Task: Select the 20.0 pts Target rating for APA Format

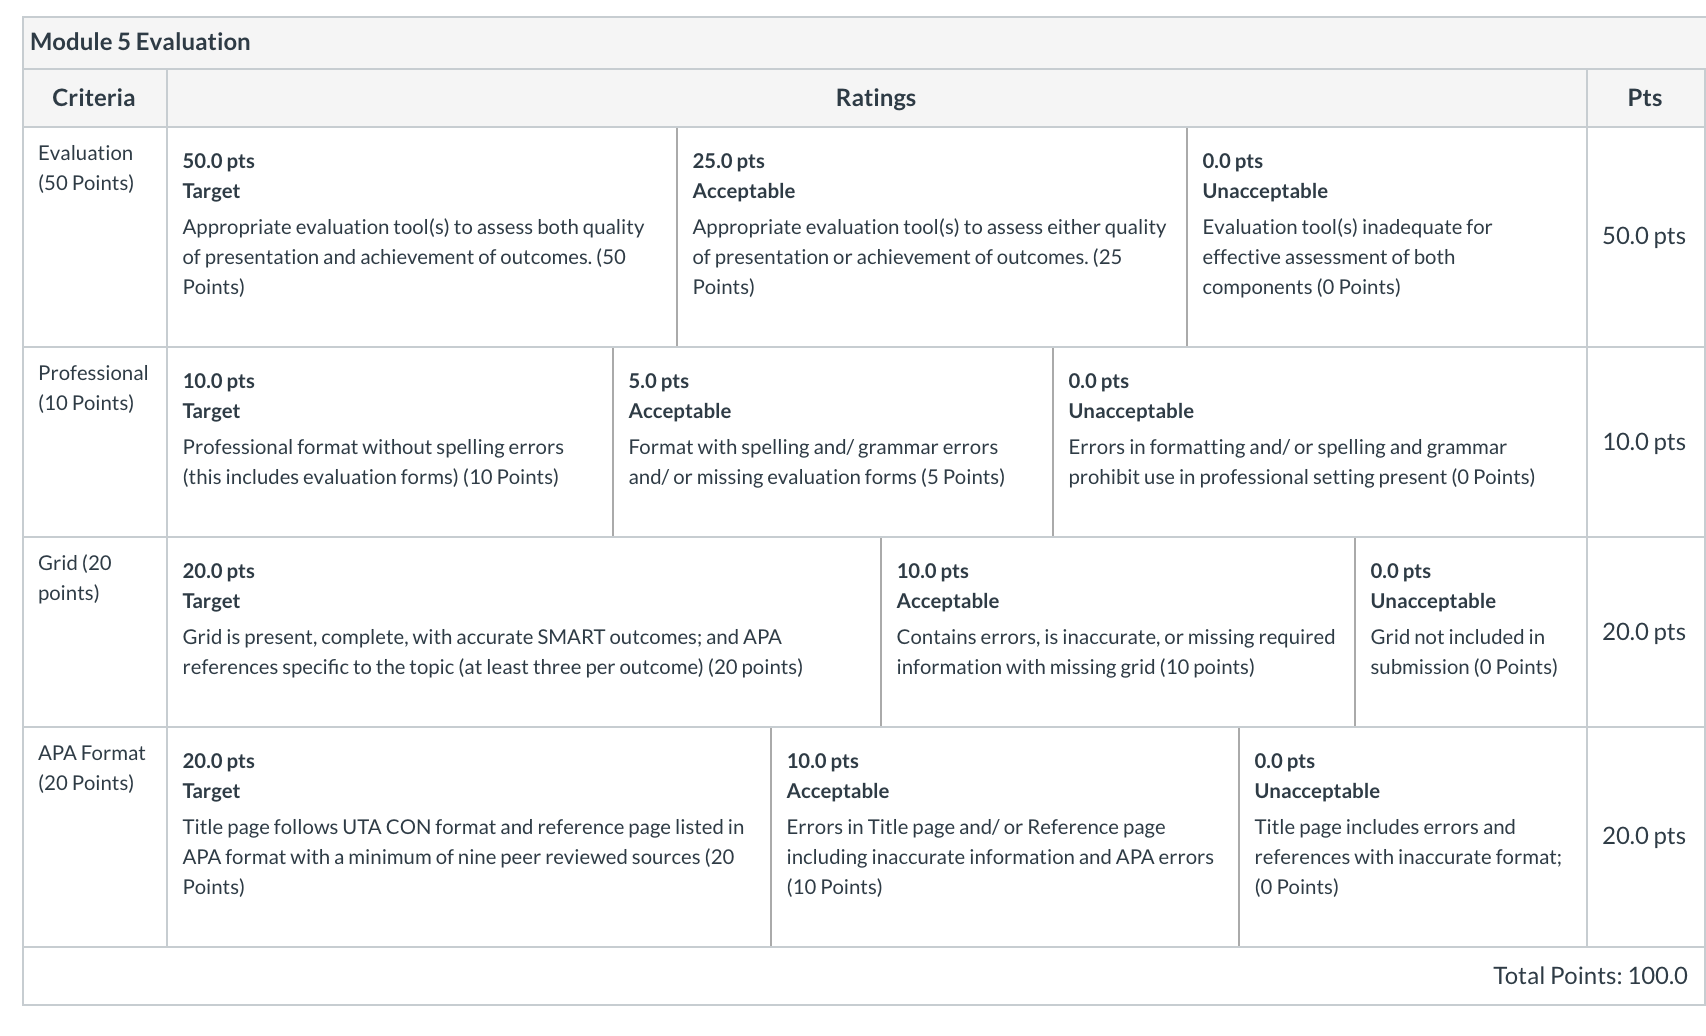Action: coord(469,837)
